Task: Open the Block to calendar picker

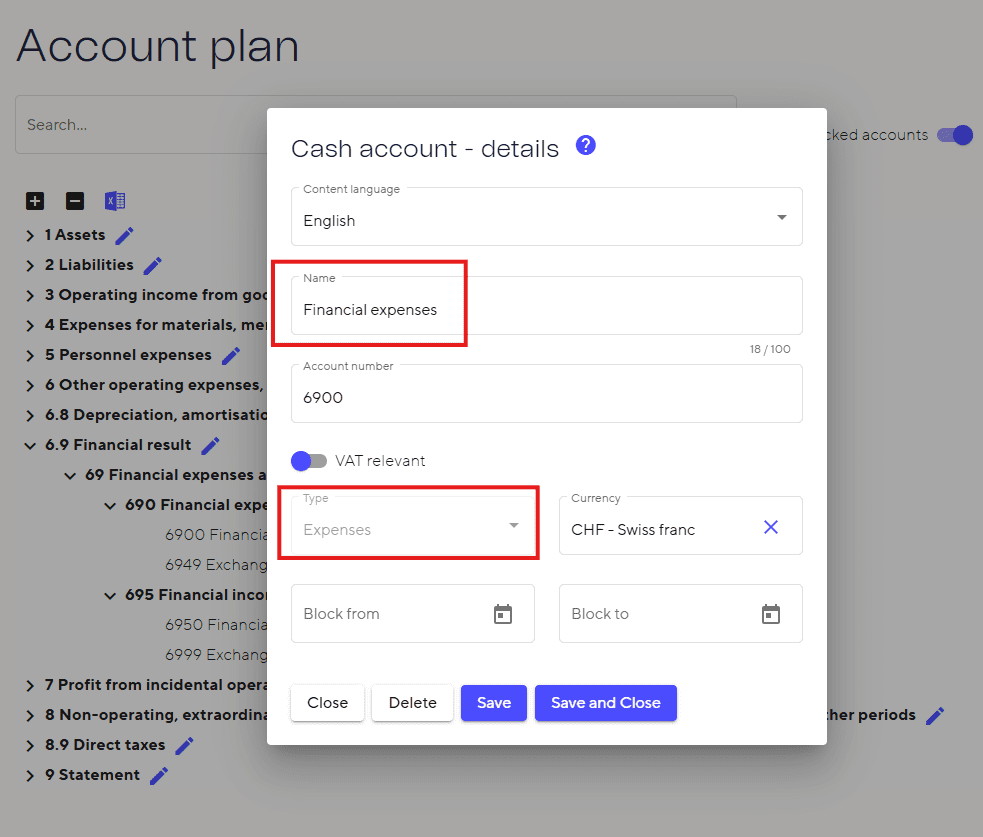Action: [x=771, y=614]
